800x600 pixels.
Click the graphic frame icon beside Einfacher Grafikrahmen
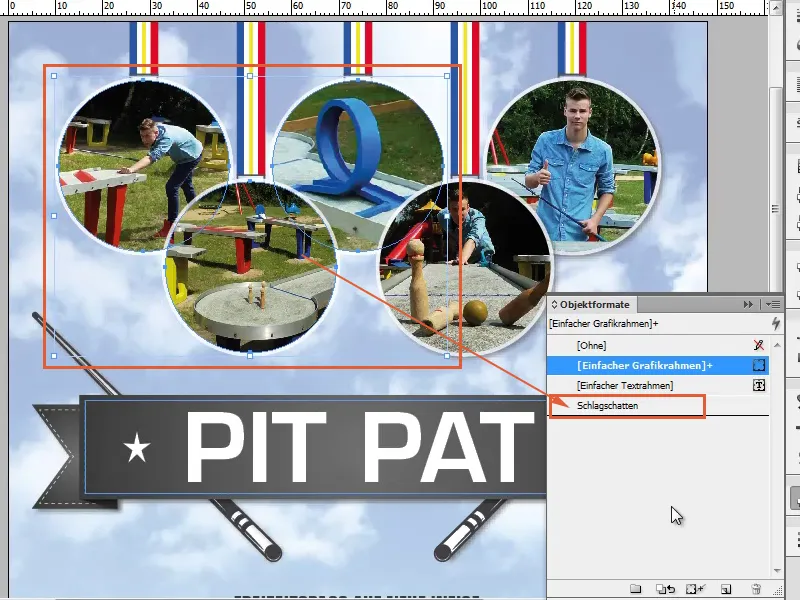[759, 365]
